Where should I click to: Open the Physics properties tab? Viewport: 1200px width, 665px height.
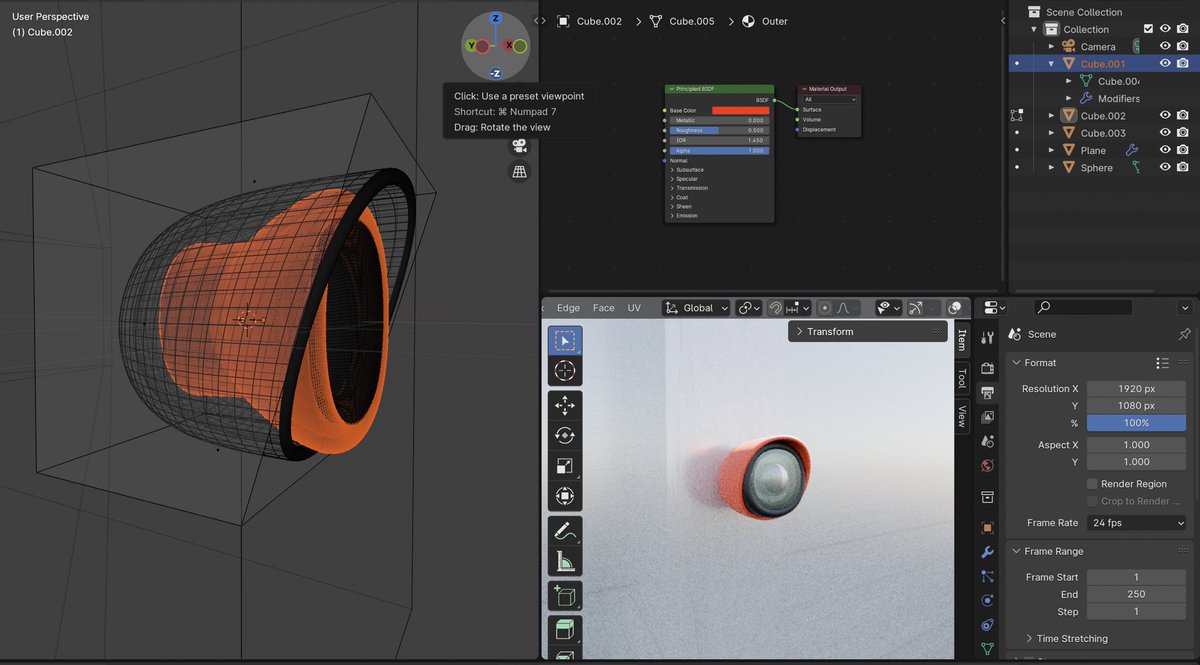coord(988,600)
